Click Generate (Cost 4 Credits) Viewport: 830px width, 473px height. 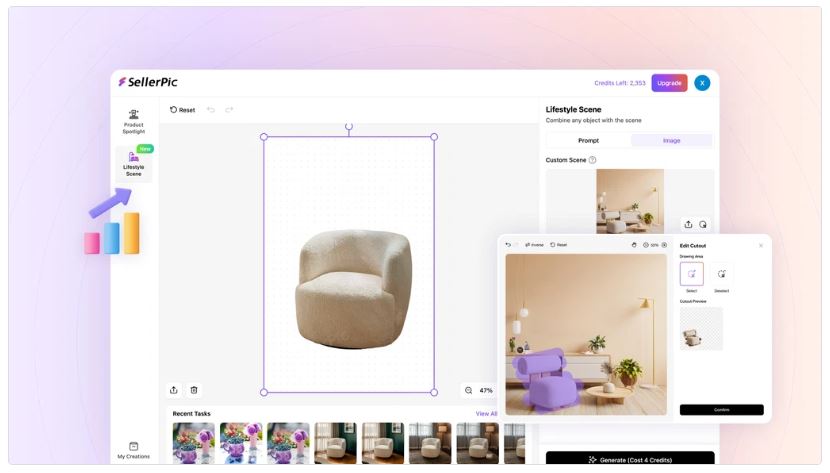click(x=630, y=459)
